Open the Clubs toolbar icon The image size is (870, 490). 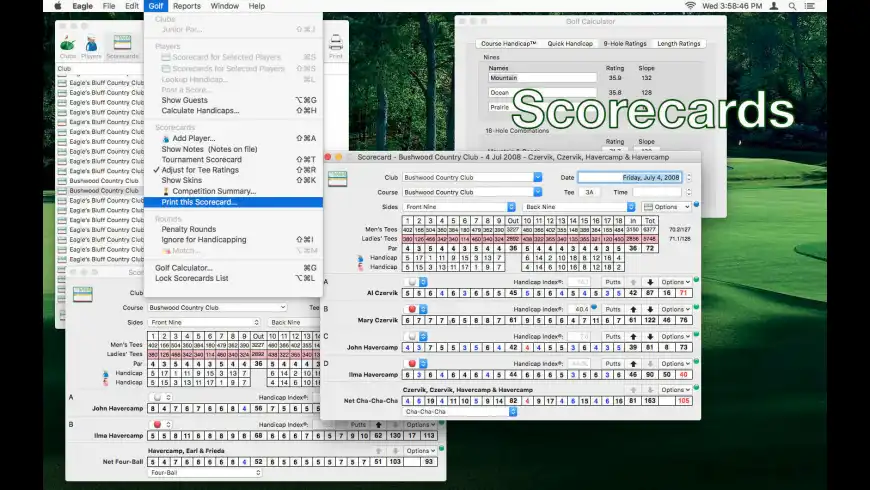click(x=68, y=47)
